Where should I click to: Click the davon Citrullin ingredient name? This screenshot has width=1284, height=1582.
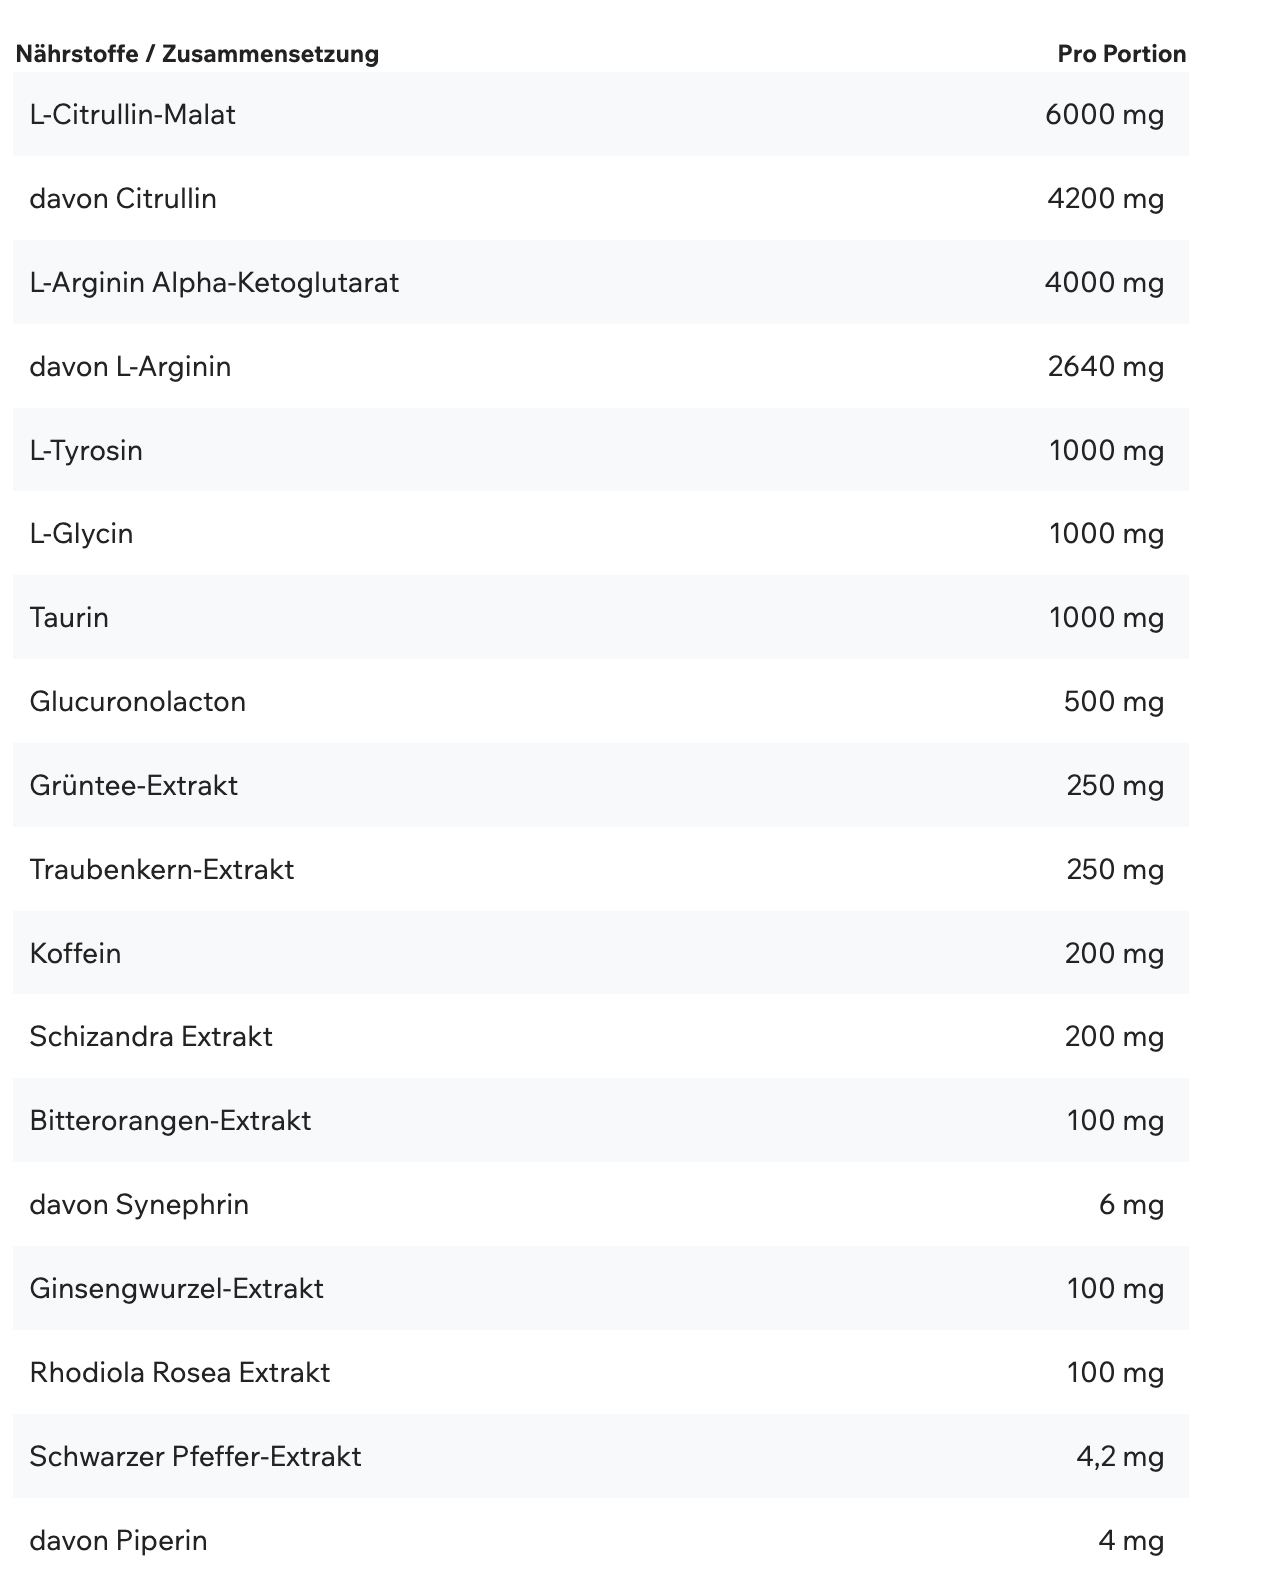(x=123, y=199)
